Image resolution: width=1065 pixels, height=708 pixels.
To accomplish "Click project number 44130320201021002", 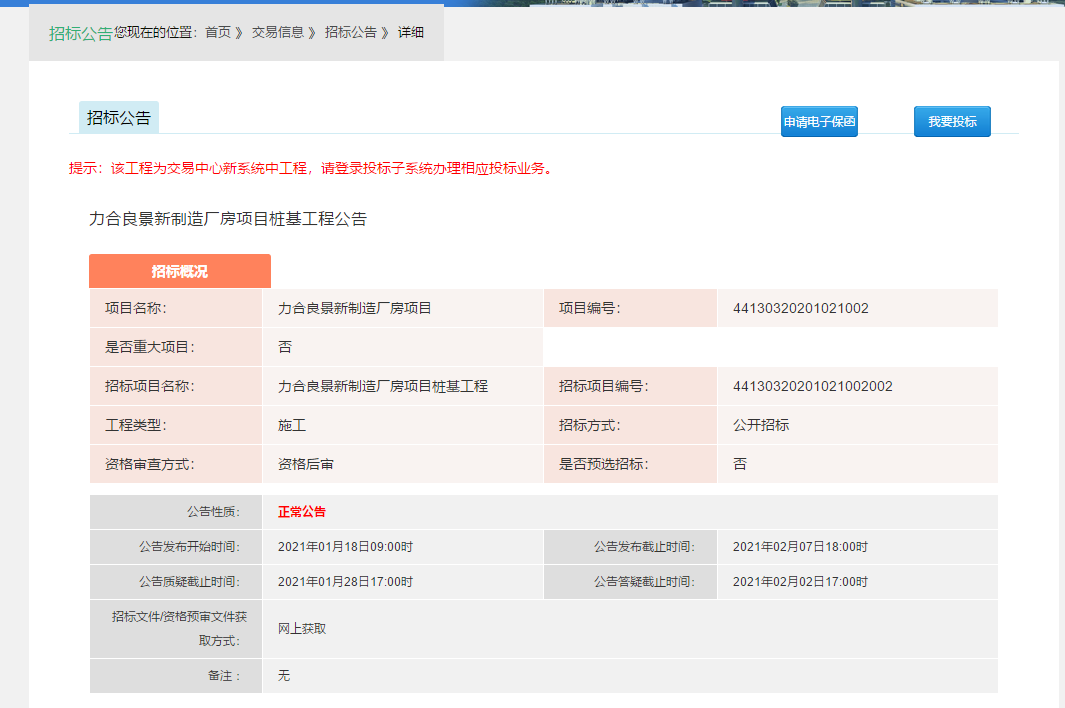I will (x=800, y=308).
